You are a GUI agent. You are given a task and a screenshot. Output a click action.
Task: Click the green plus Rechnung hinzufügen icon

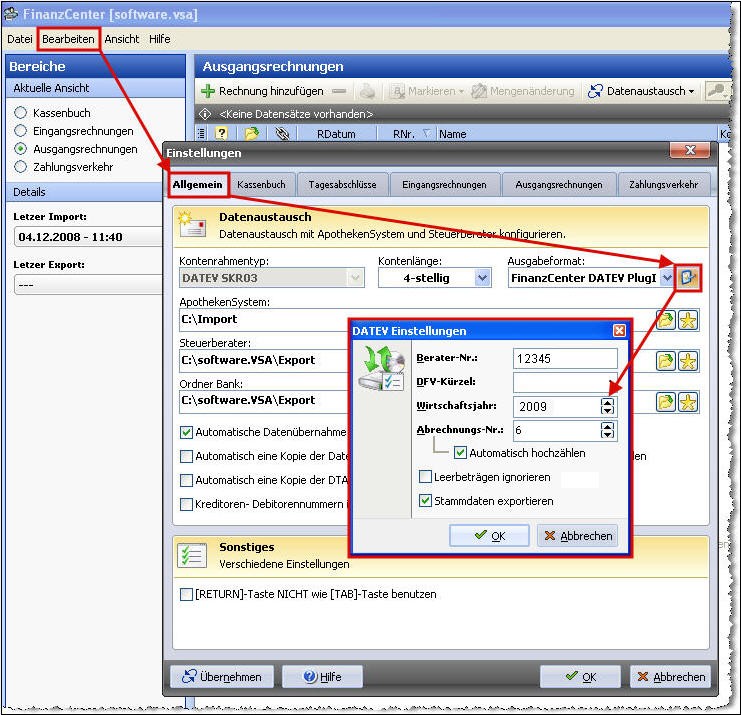tap(209, 91)
